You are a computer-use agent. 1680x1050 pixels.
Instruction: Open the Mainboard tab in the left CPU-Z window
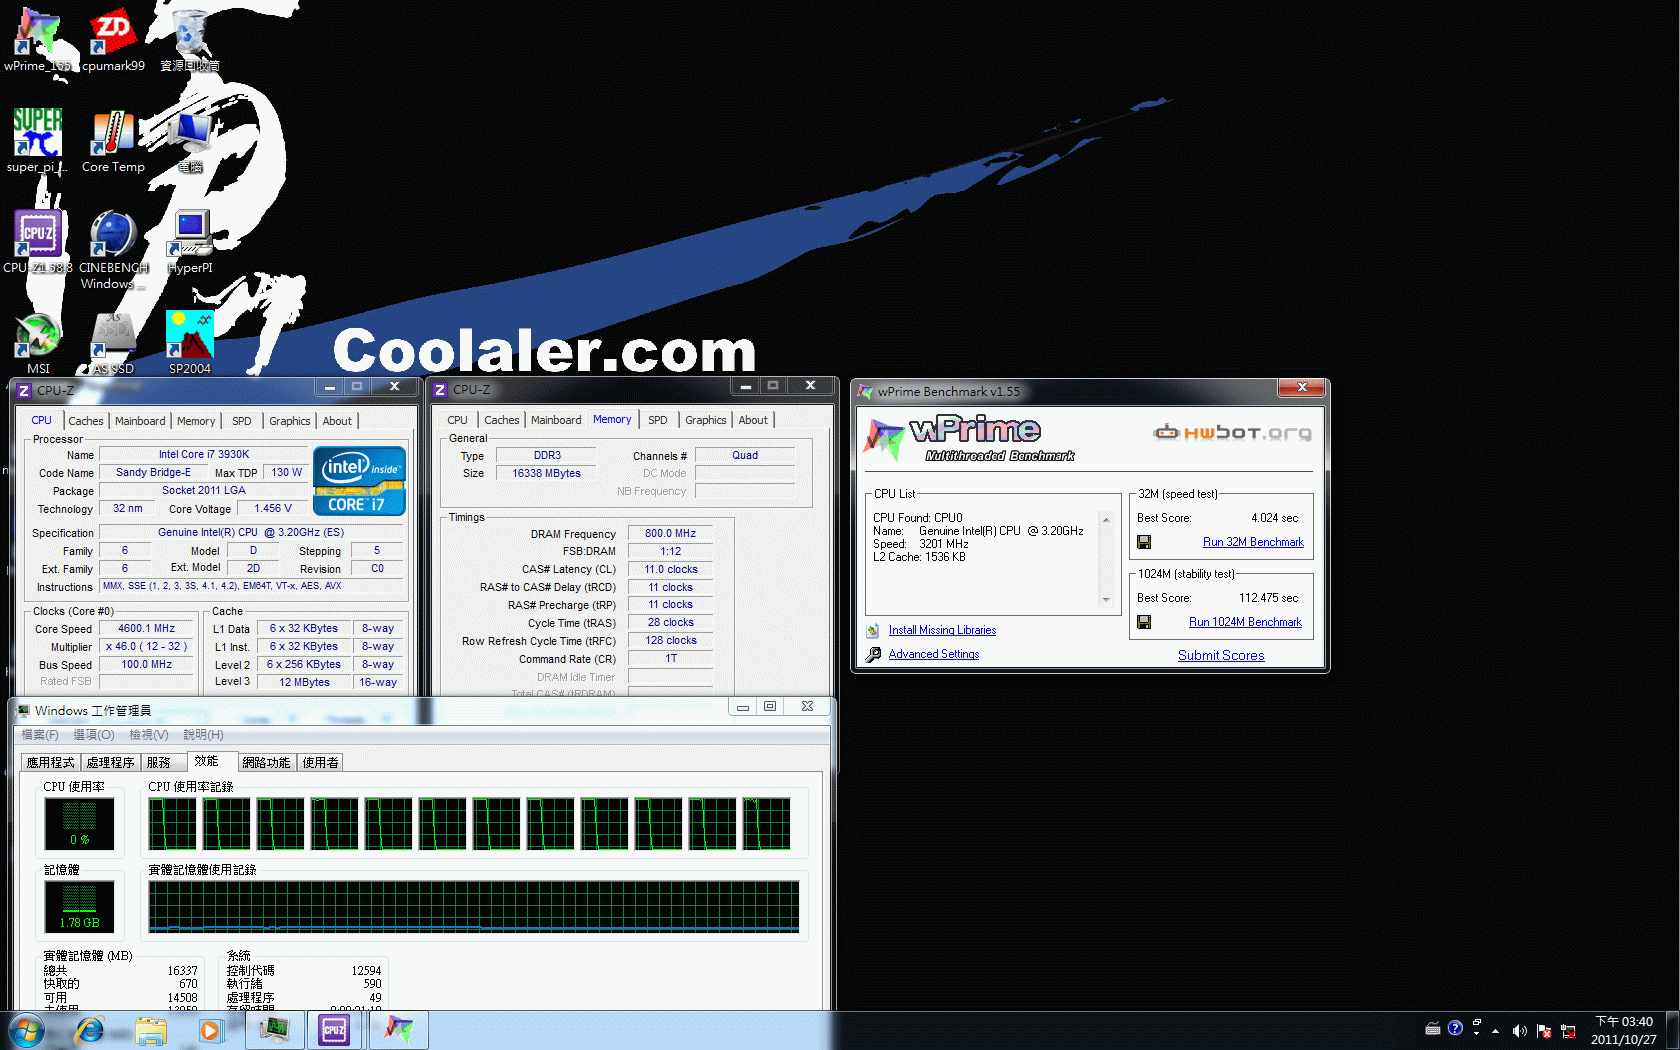tap(140, 421)
